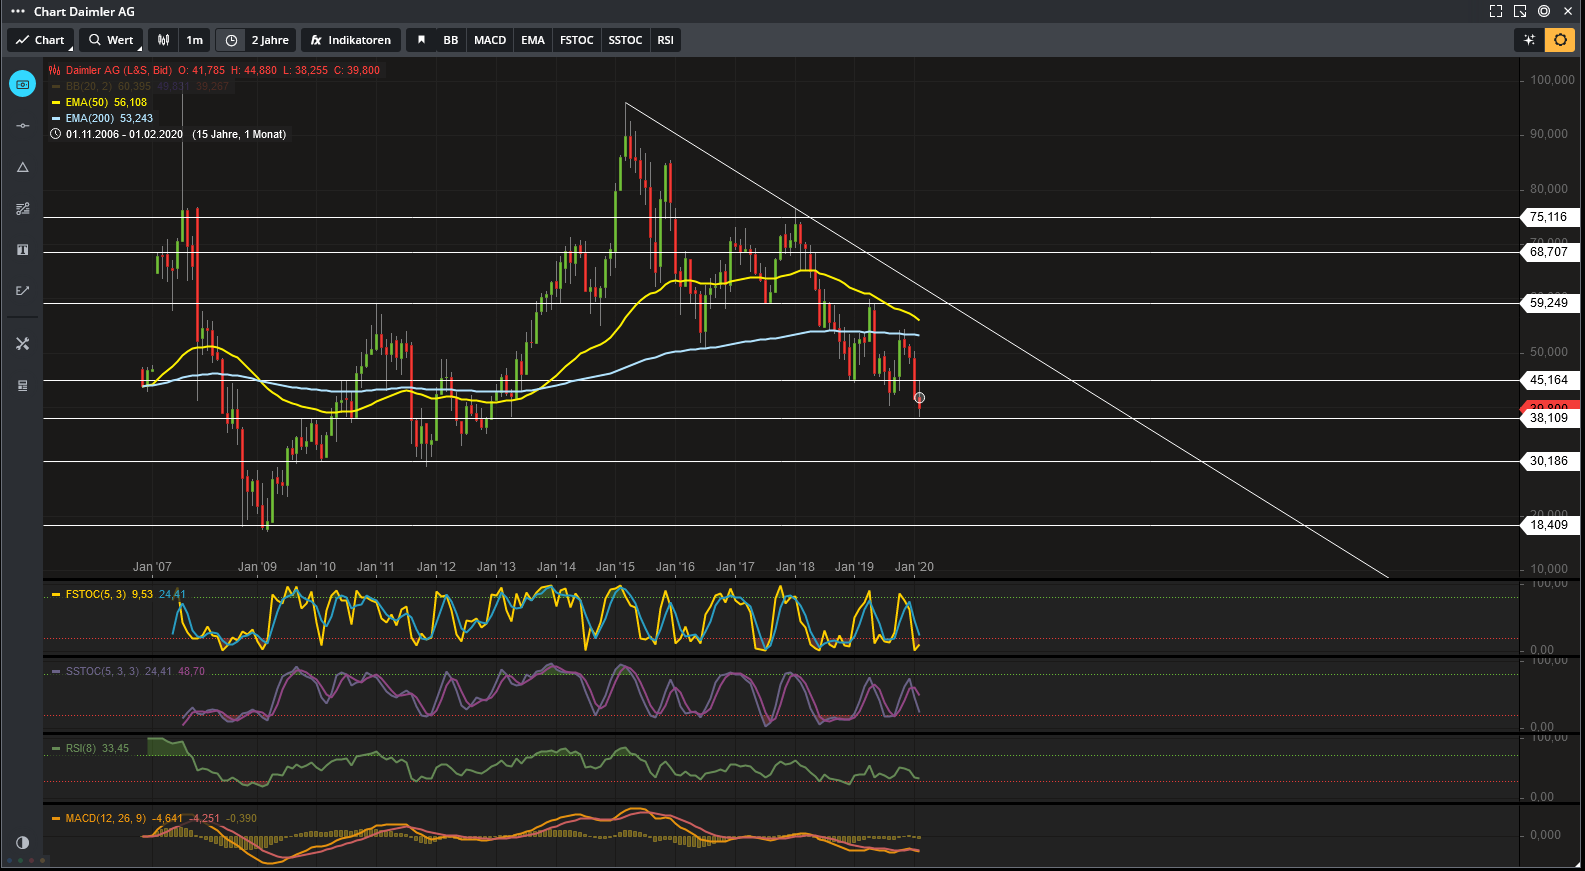1585x871 pixels.
Task: Click the sparkle stars icon
Action: [x=1528, y=40]
